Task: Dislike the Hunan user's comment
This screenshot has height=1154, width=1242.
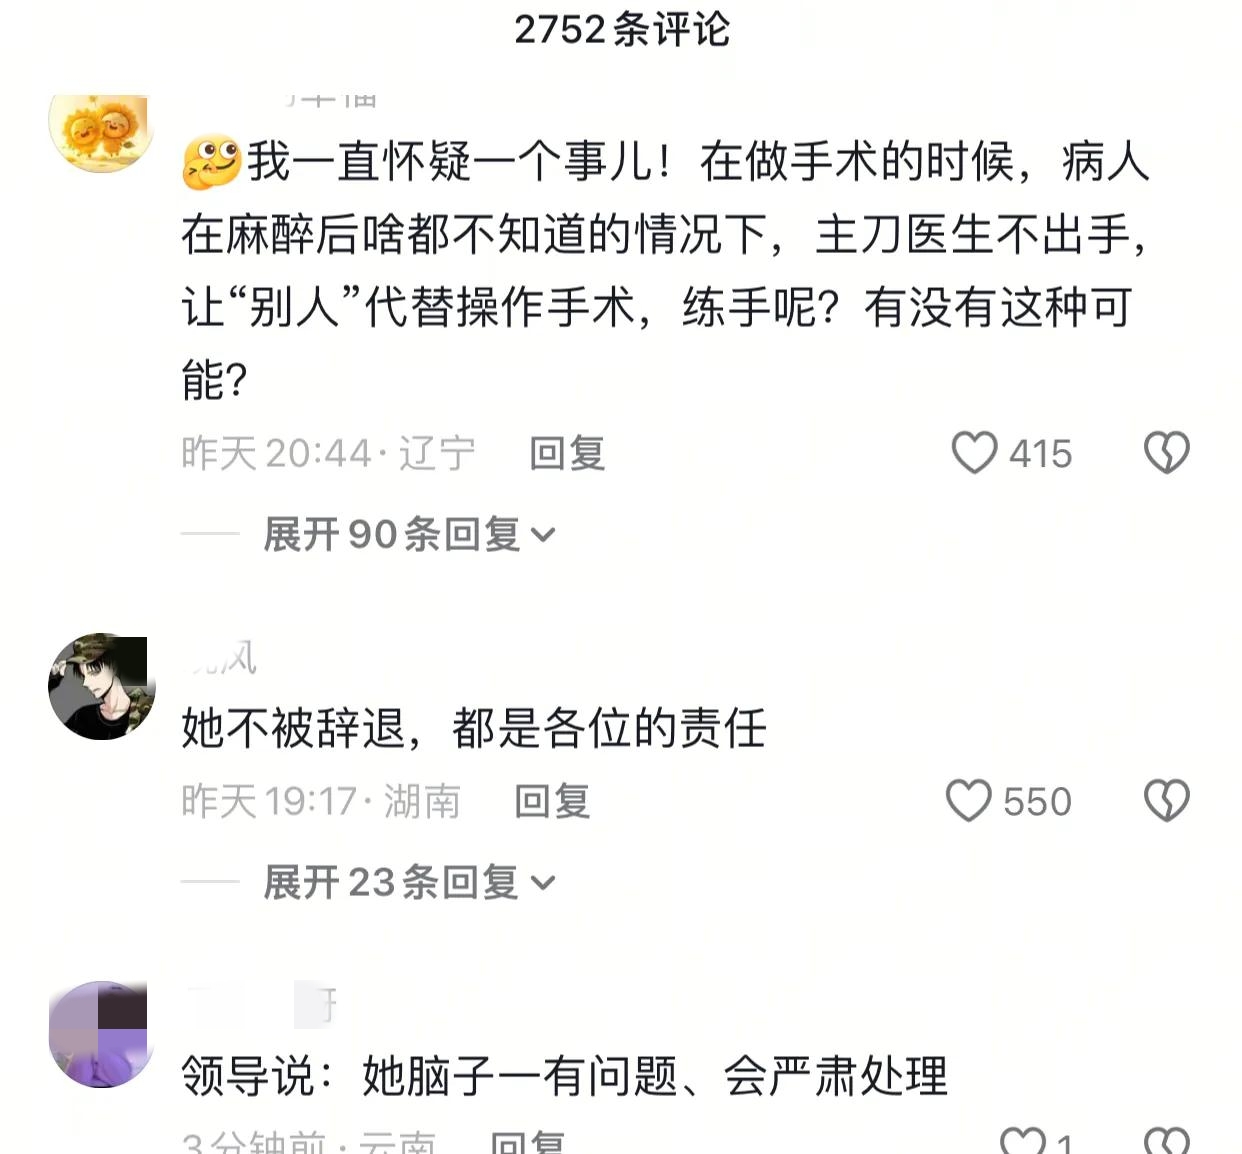Action: [x=1166, y=801]
